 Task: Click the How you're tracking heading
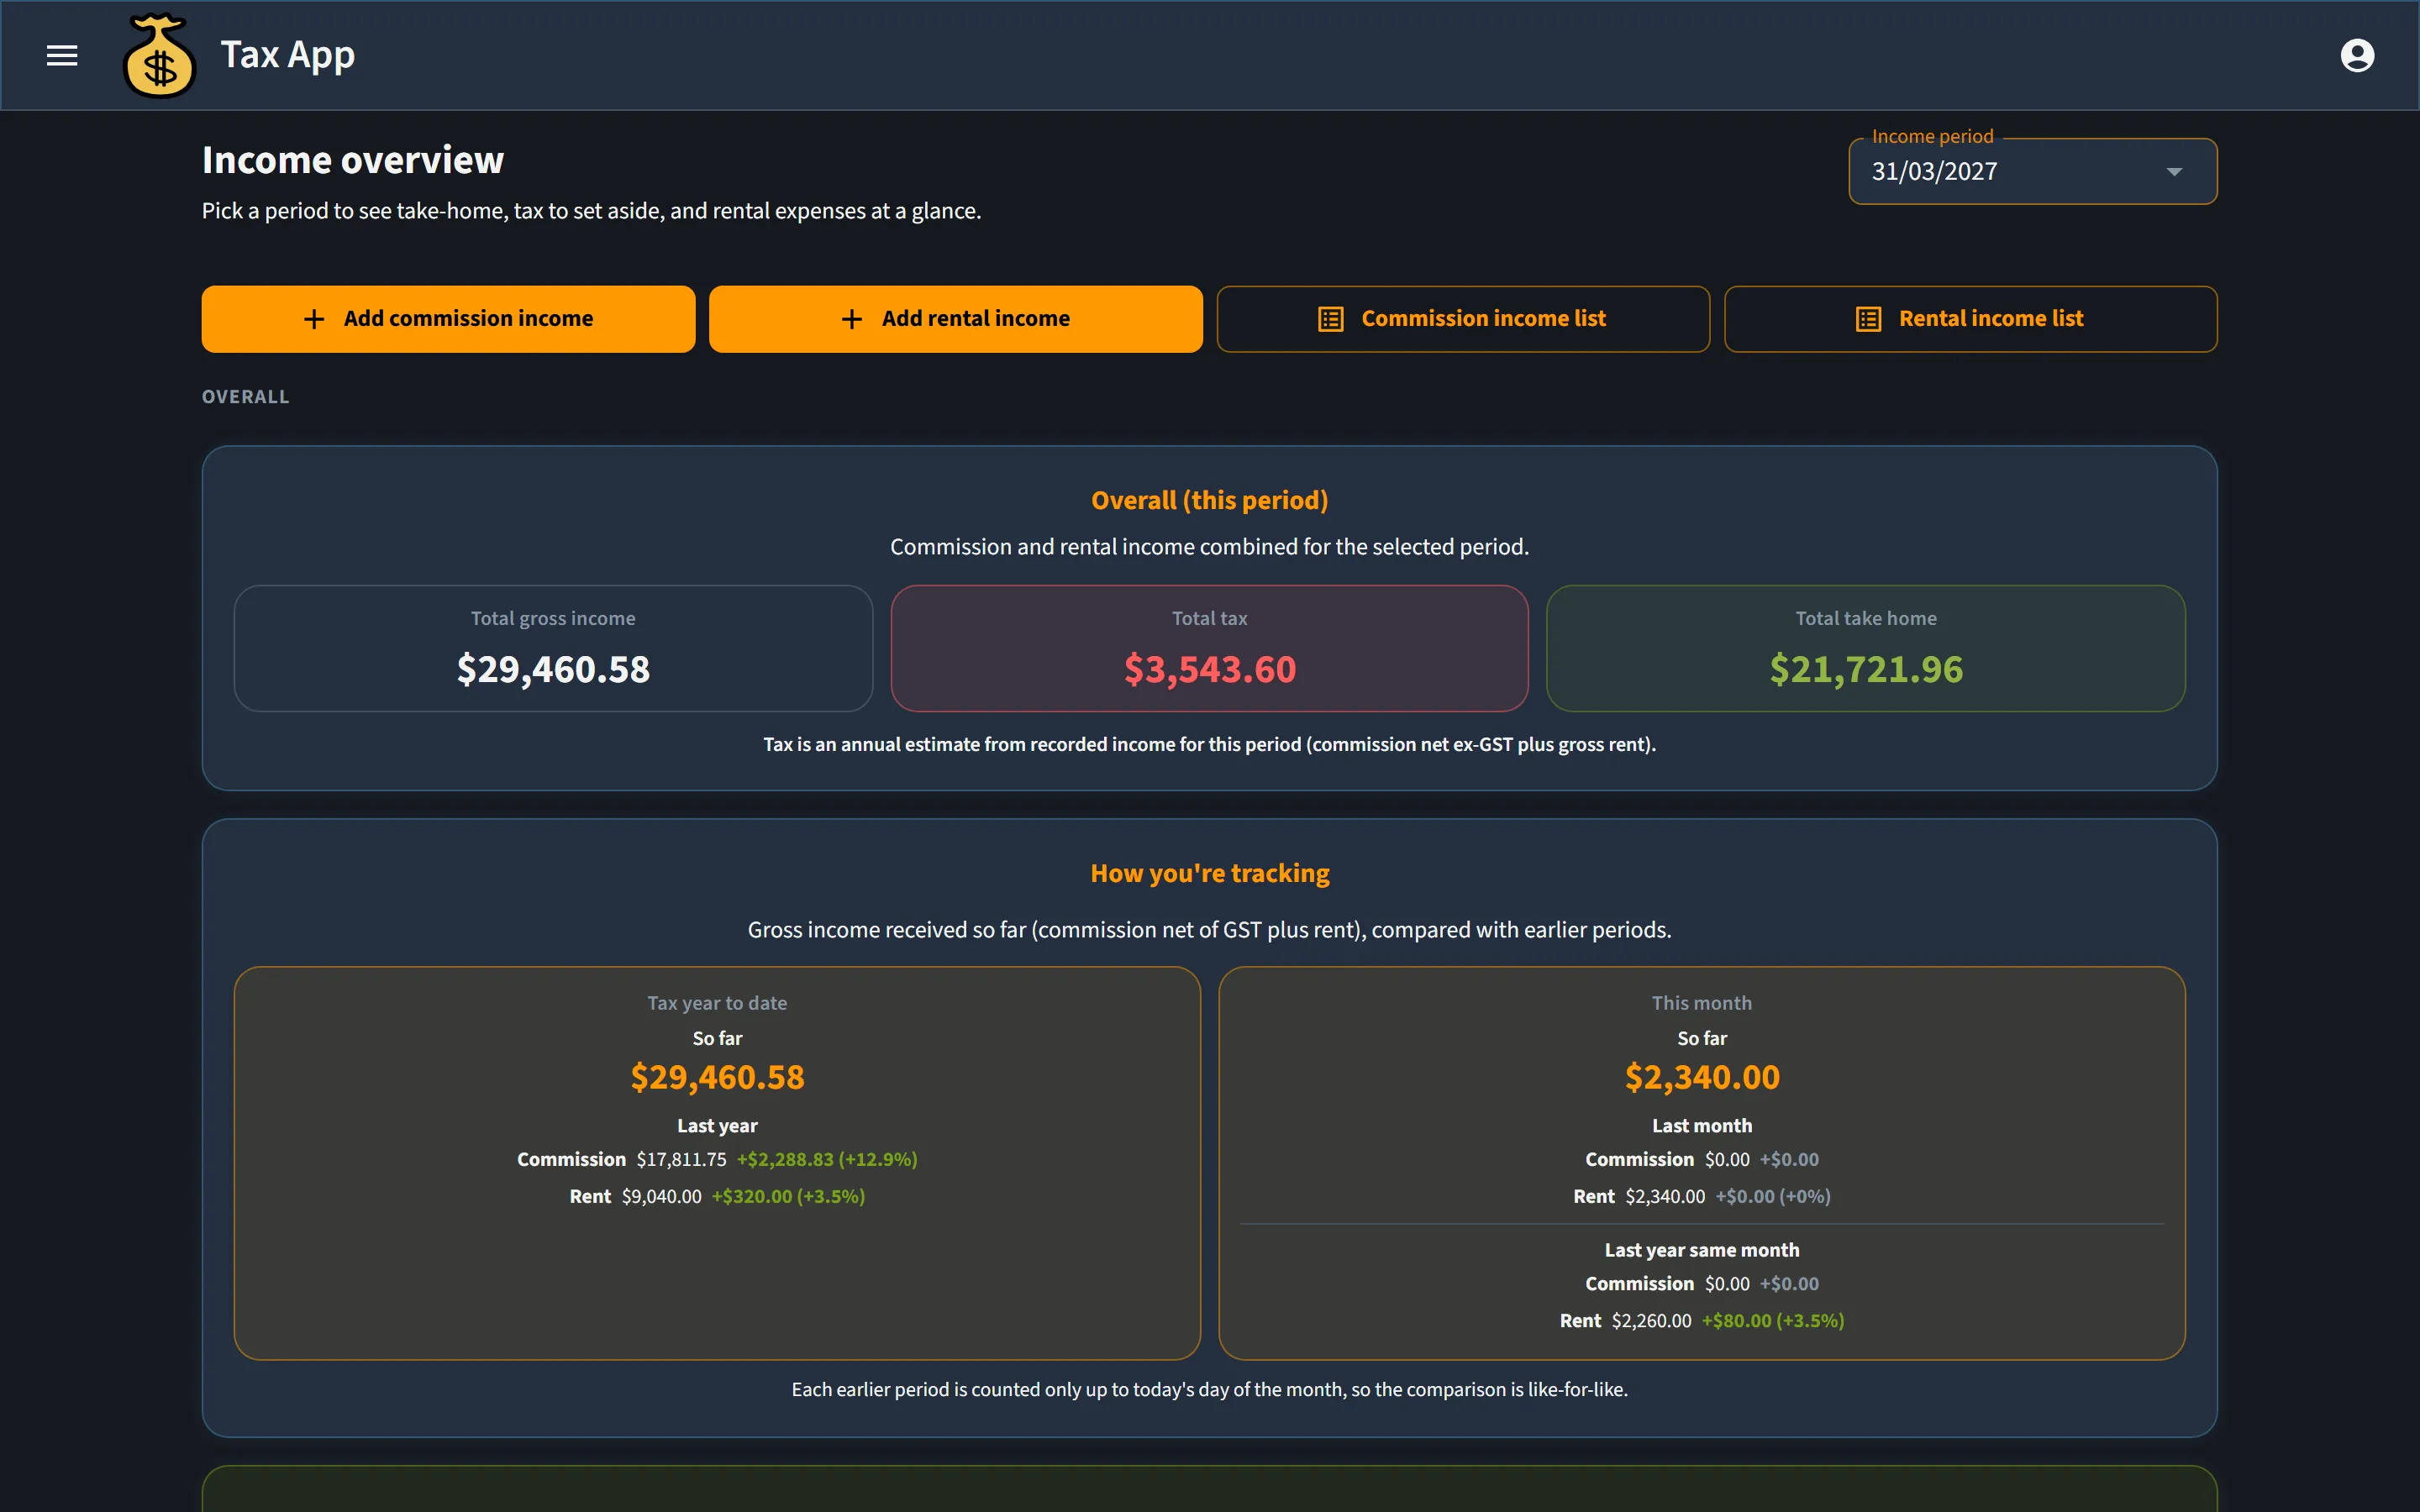pyautogui.click(x=1210, y=873)
